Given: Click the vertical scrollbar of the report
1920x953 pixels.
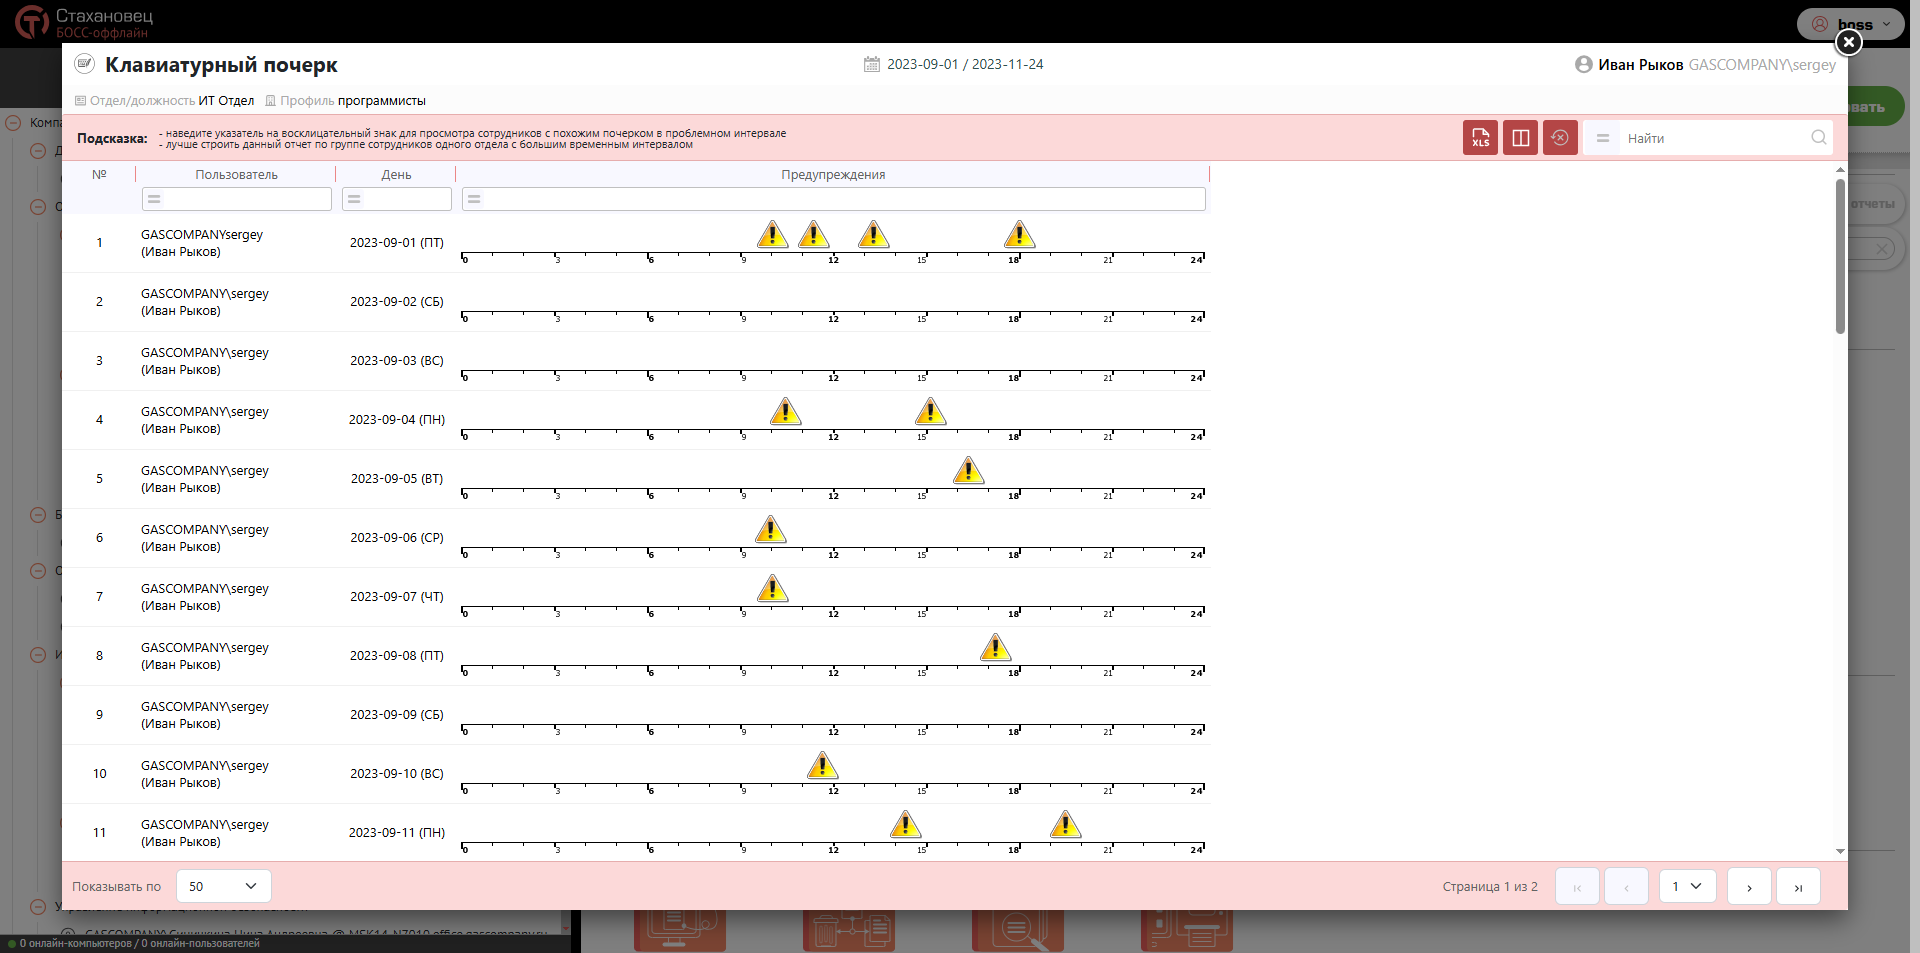Looking at the screenshot, I should coord(1840,258).
